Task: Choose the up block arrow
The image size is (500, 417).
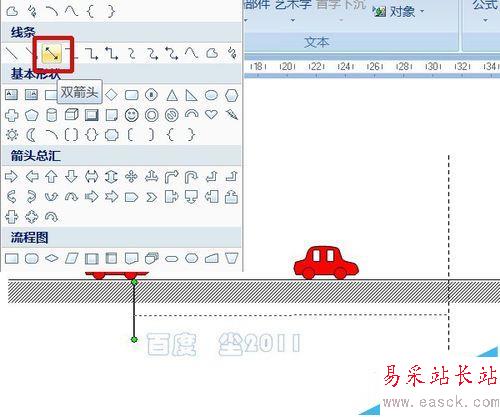Action: (x=51, y=176)
